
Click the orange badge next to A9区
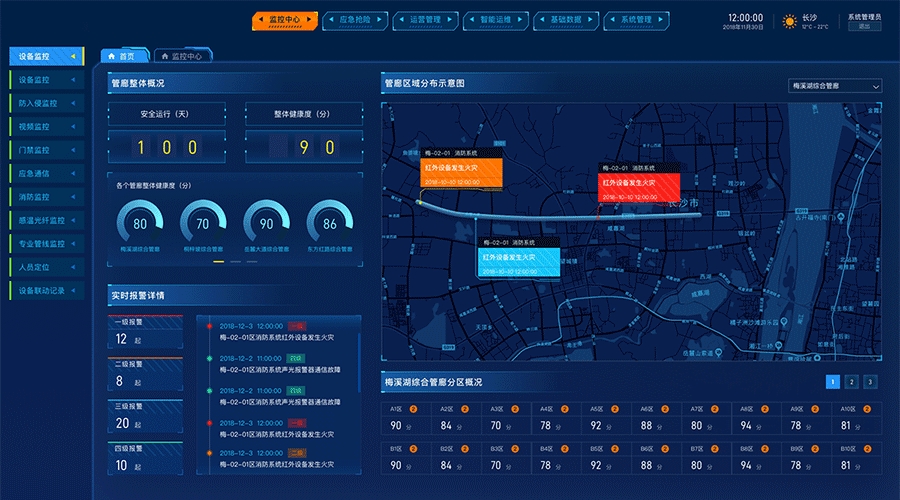[815, 409]
